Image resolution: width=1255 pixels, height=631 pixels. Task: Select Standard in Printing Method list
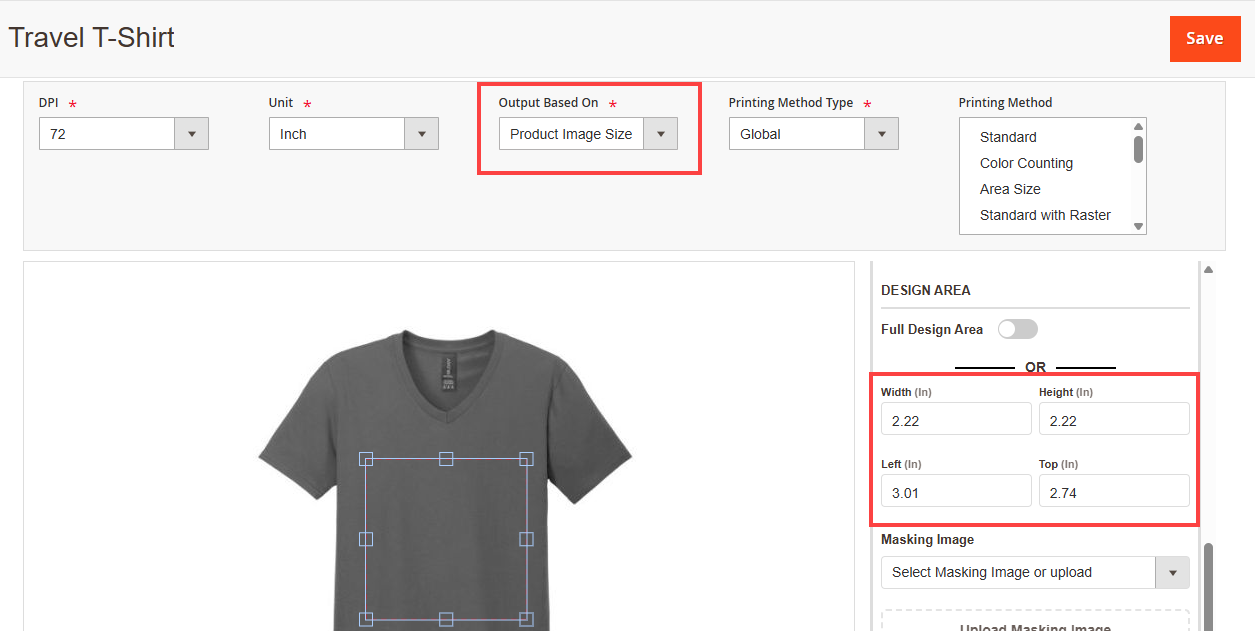[1008, 137]
